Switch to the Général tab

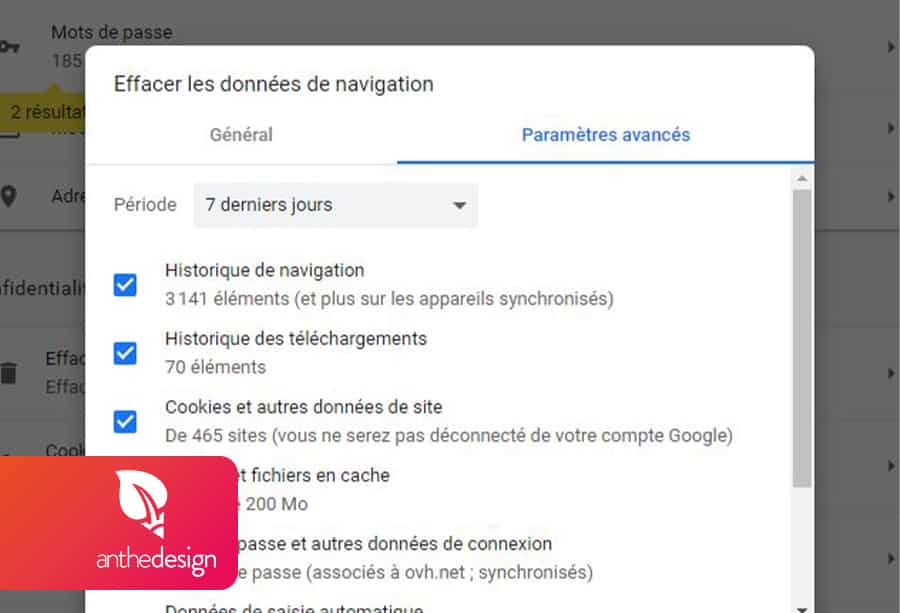click(241, 134)
